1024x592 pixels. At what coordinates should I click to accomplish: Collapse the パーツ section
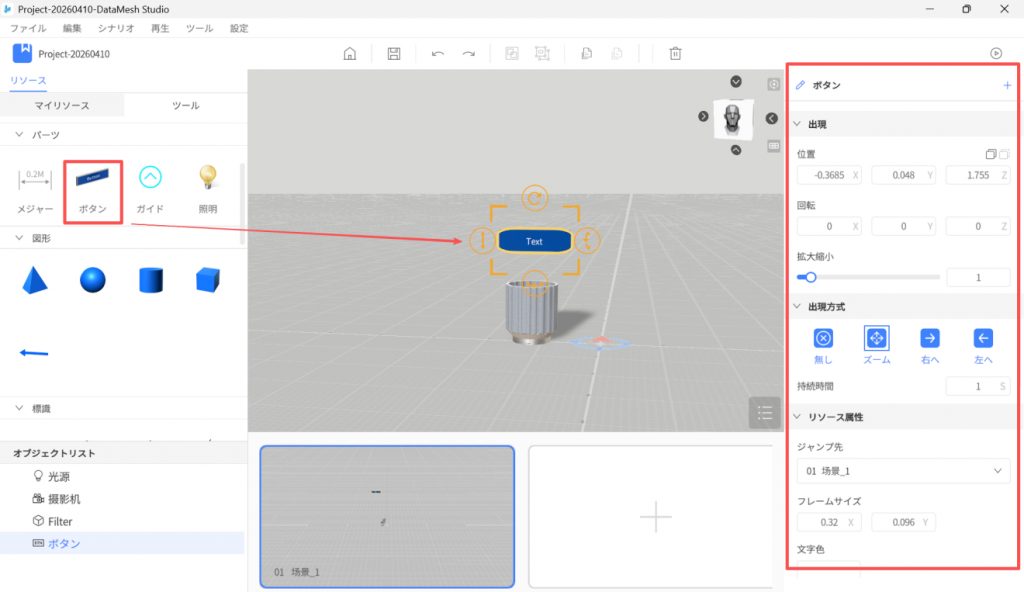[x=19, y=135]
